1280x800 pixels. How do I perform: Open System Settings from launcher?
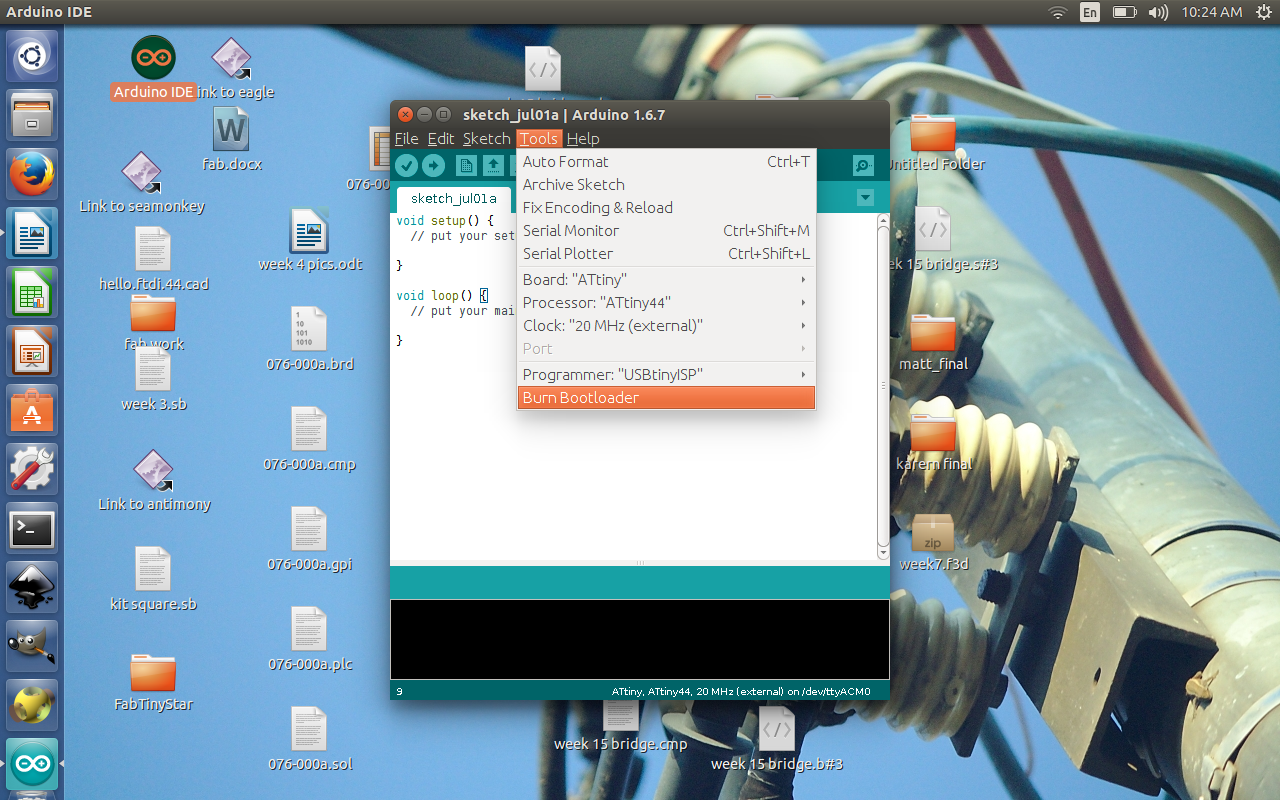32,470
